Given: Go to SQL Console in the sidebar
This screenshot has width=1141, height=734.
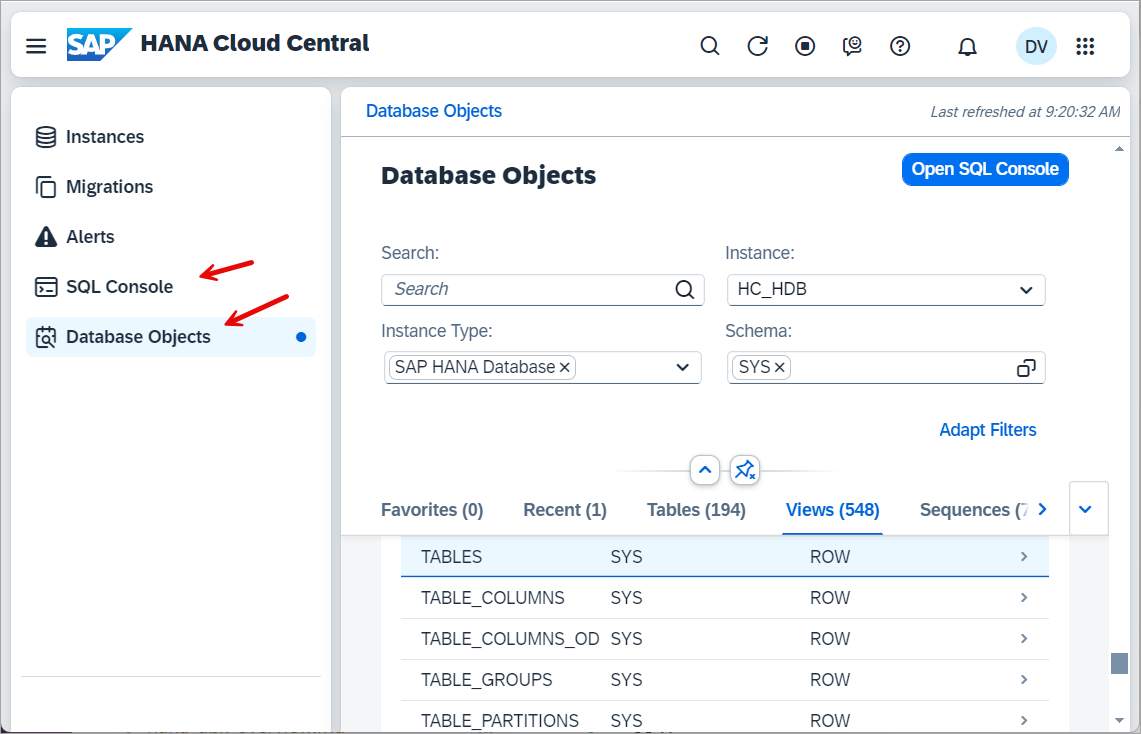Looking at the screenshot, I should pos(119,287).
